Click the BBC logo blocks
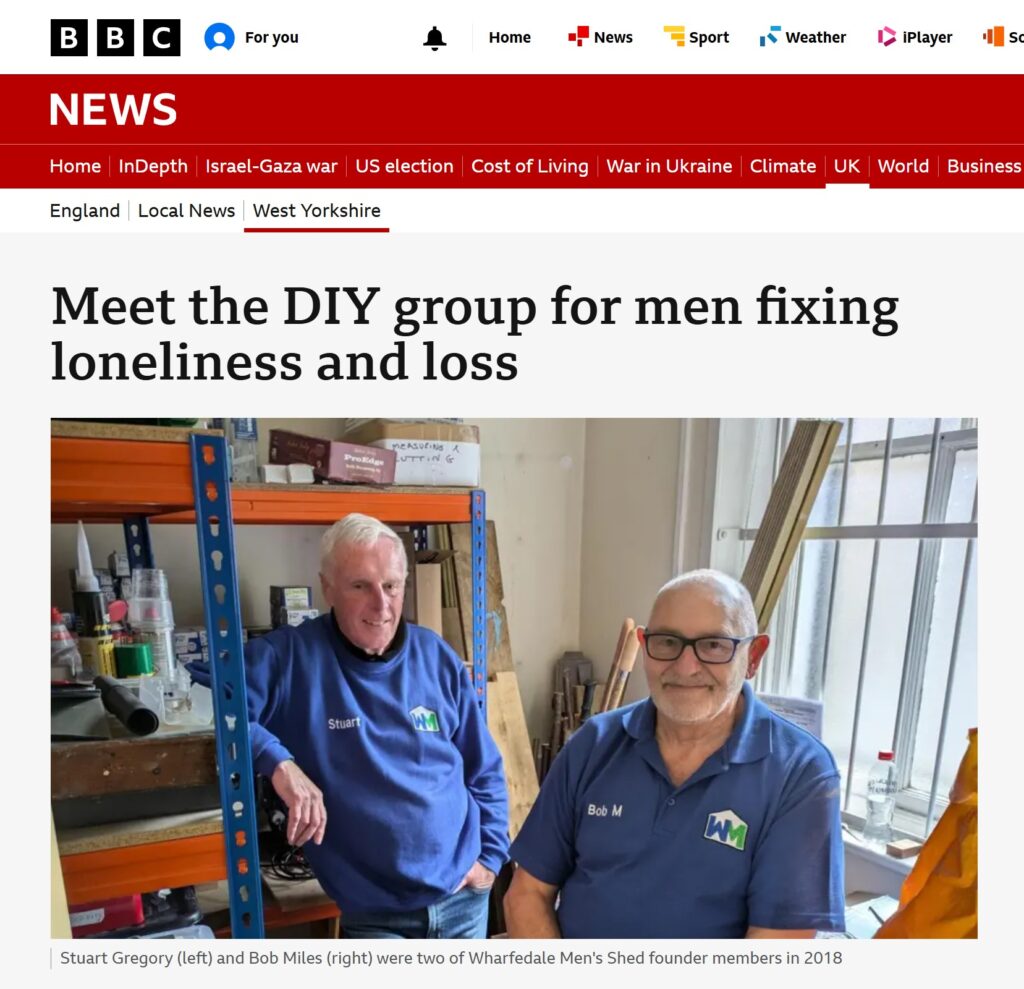Screen dimensions: 1024x989 [115, 37]
